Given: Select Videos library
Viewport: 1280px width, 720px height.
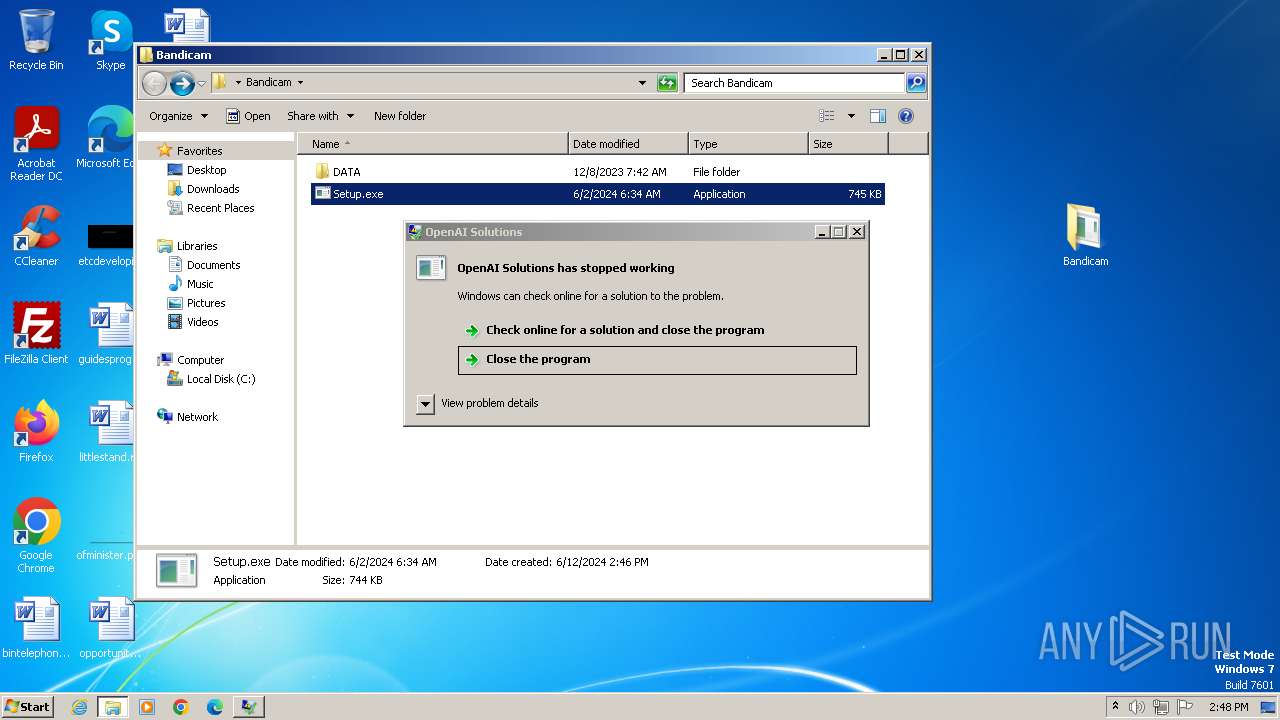Looking at the screenshot, I should tap(202, 322).
